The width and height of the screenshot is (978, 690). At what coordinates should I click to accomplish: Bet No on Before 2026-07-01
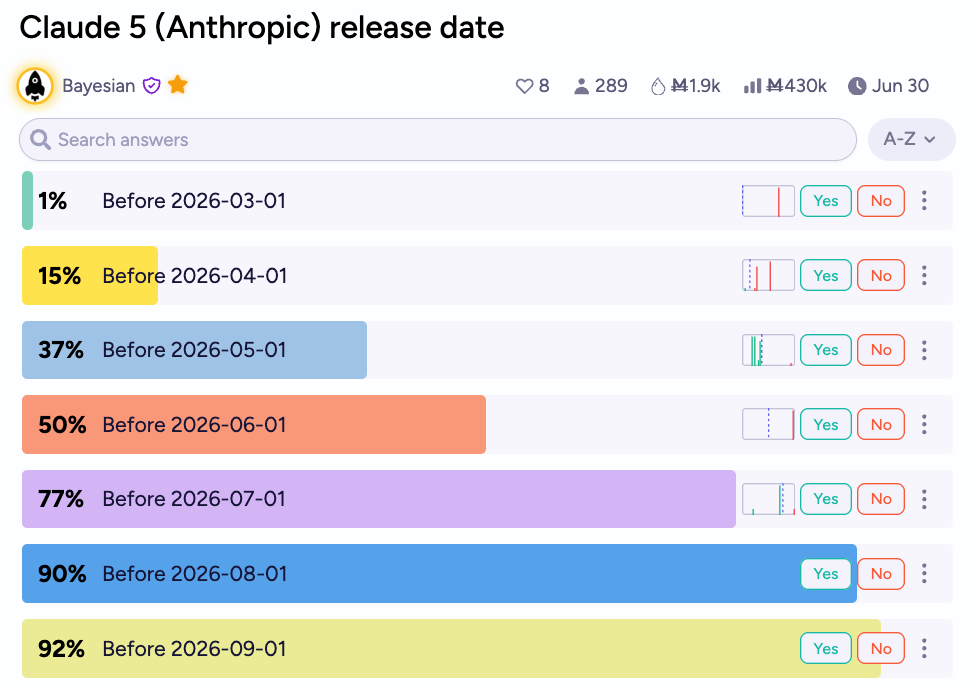[x=881, y=499]
